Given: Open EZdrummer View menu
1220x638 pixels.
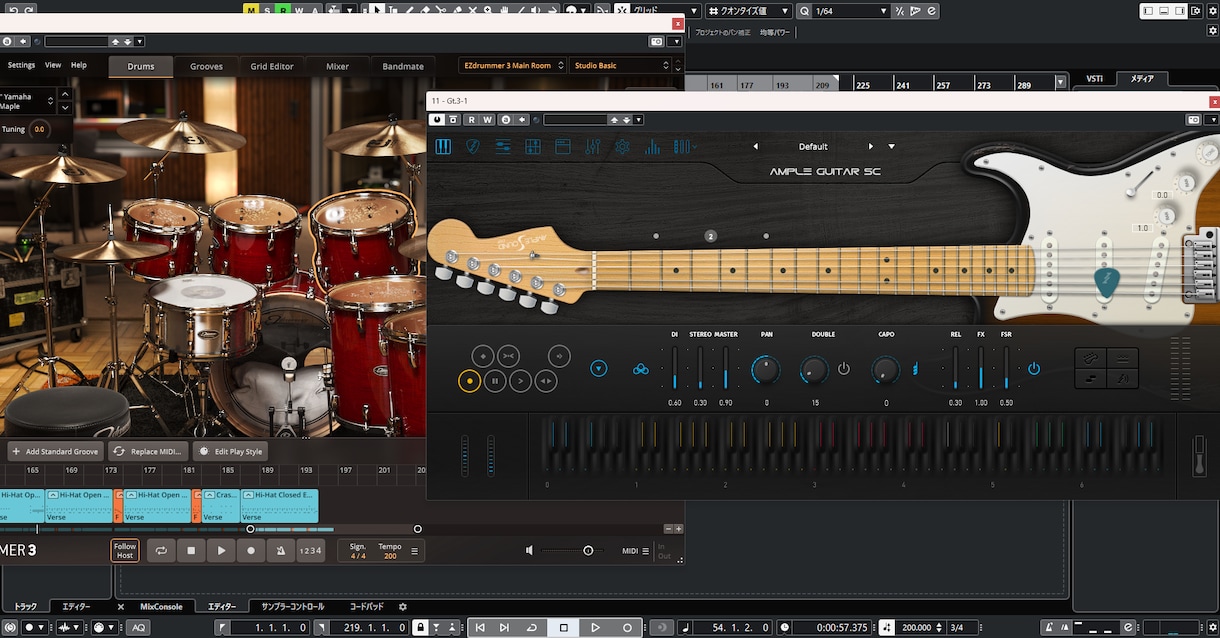Looking at the screenshot, I should point(53,65).
